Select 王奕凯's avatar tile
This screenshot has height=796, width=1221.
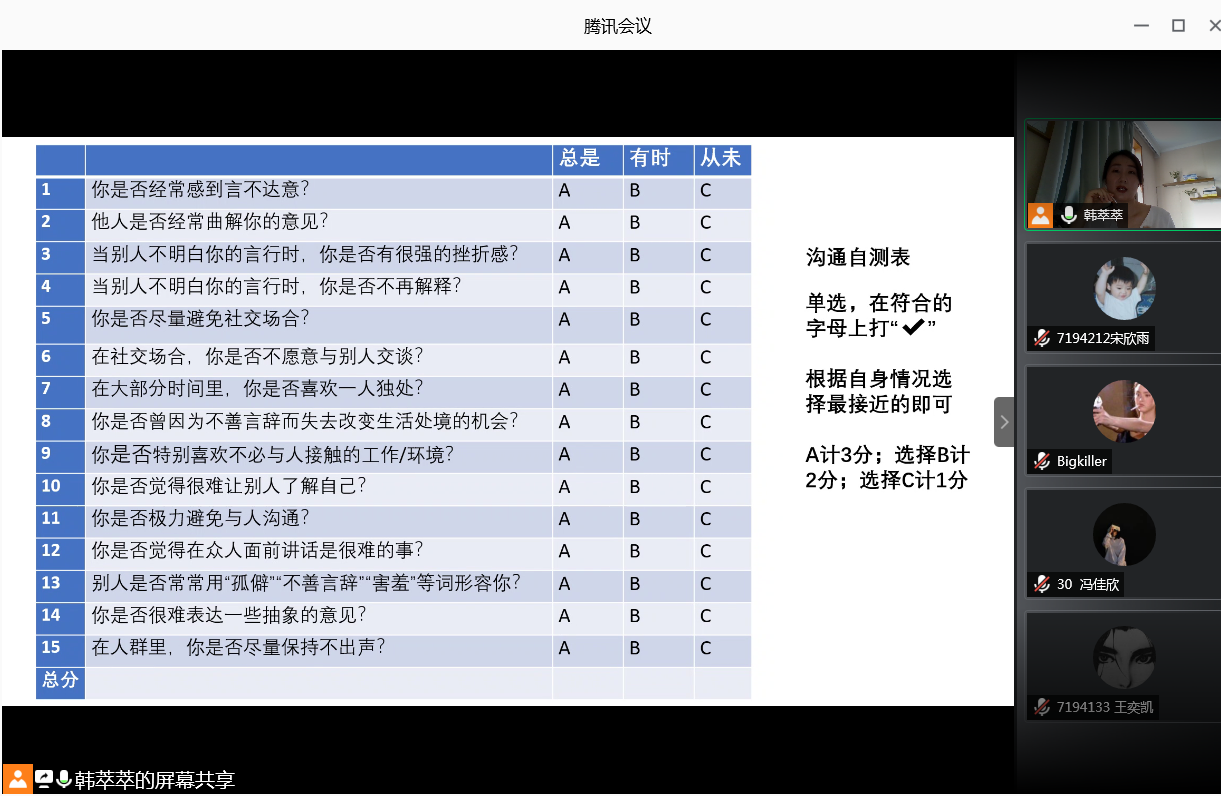tap(1124, 666)
